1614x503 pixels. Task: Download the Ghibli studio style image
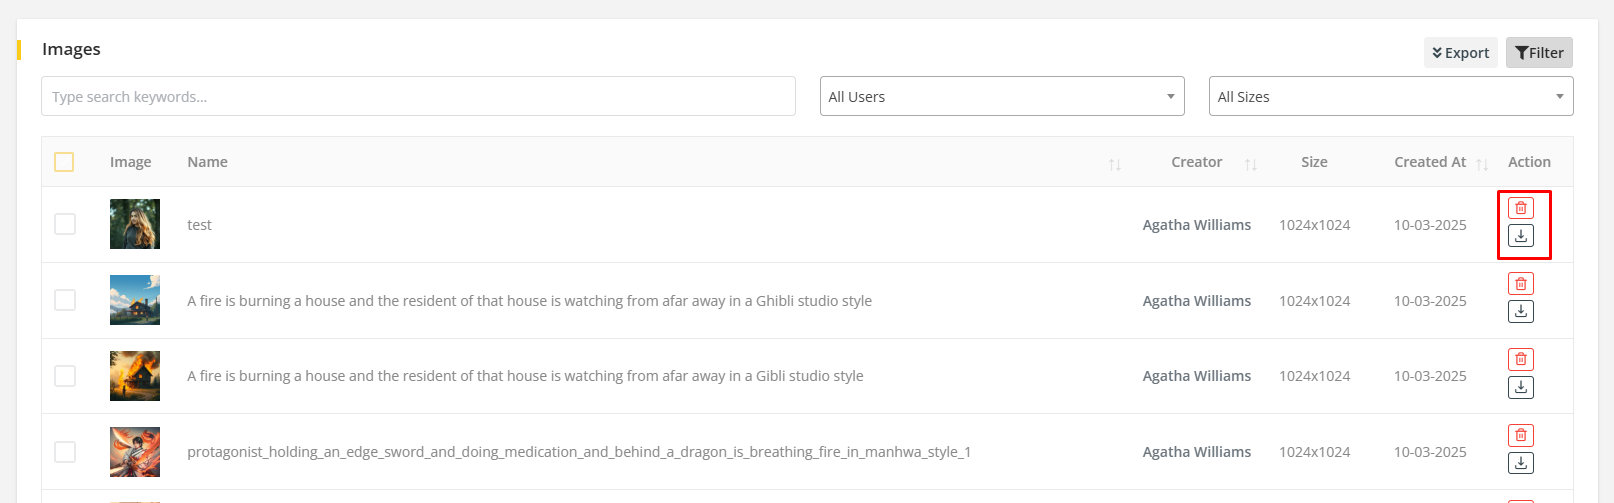pos(1520,312)
